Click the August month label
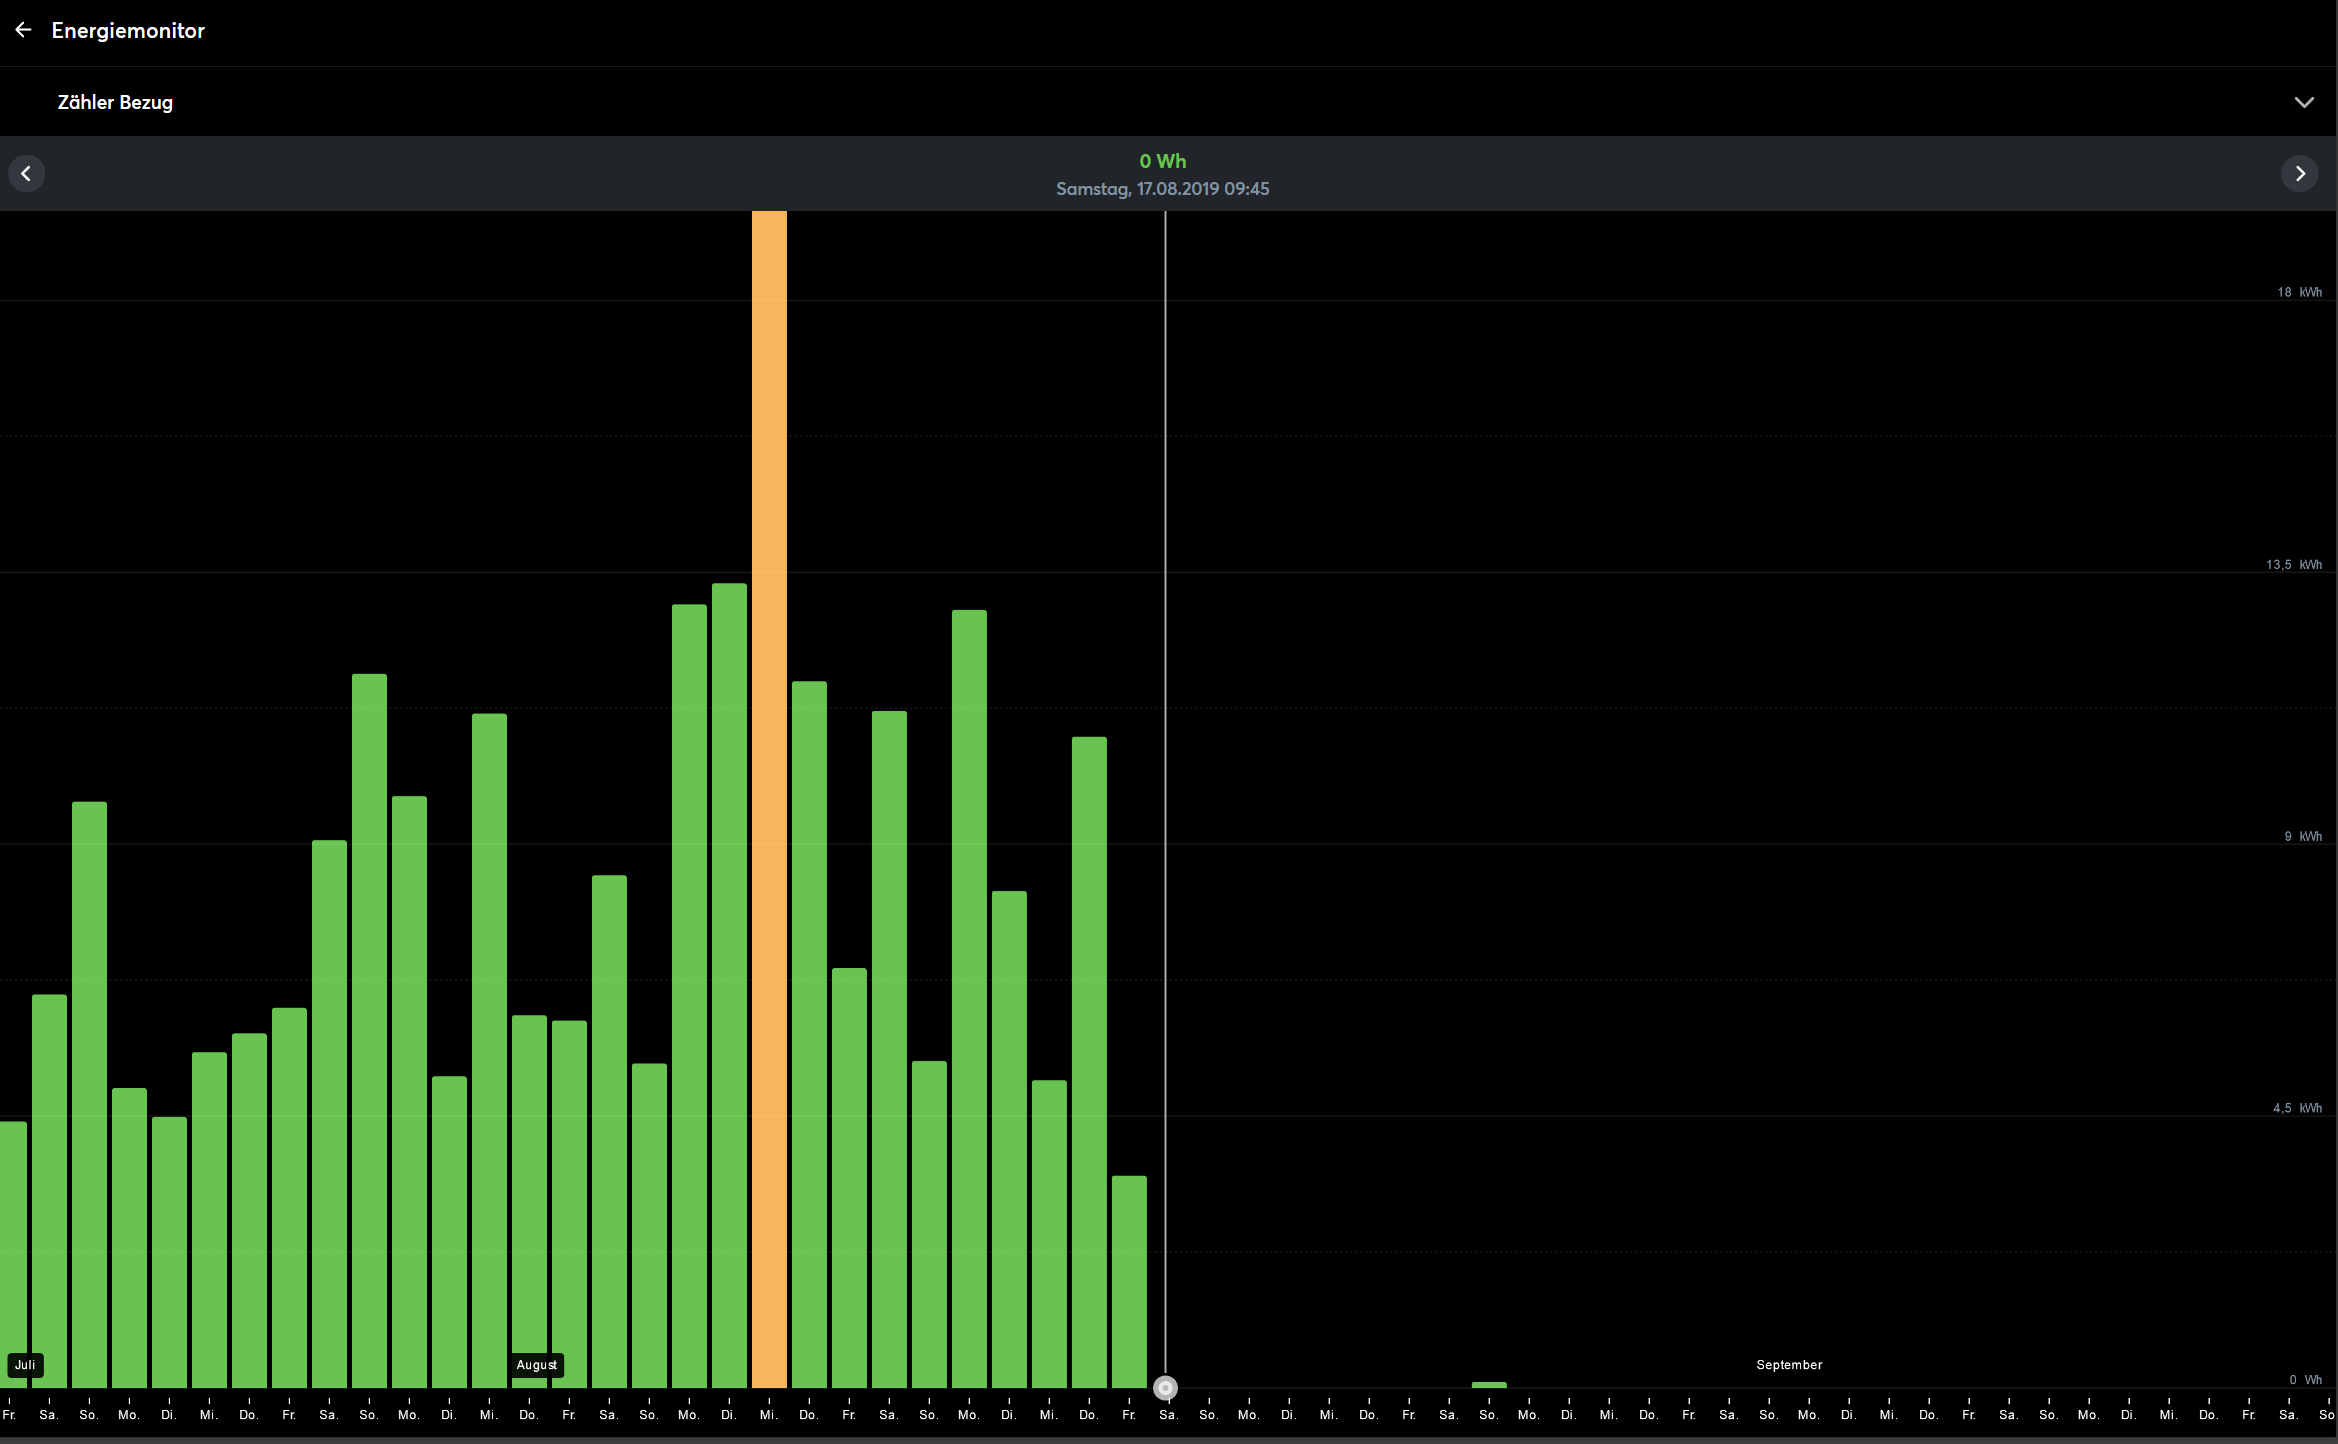The height and width of the screenshot is (1444, 2338). pyautogui.click(x=537, y=1365)
